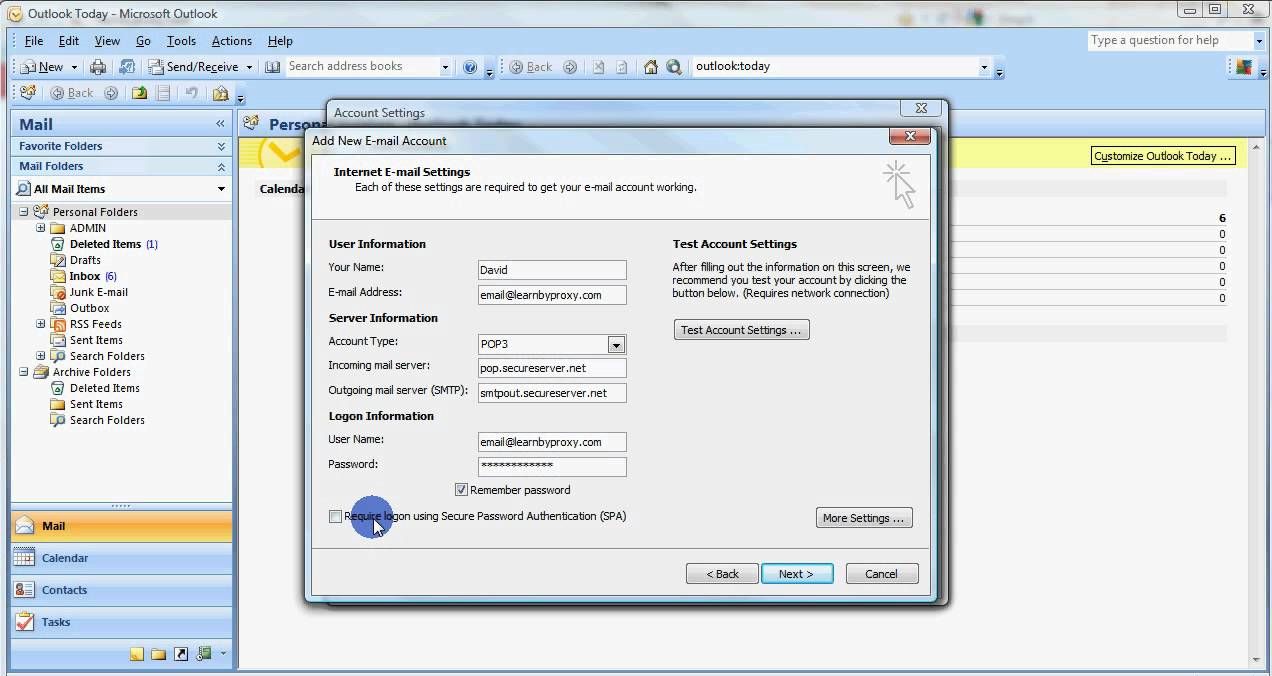The width and height of the screenshot is (1272, 676).
Task: Open the Edit menu
Action: pyautogui.click(x=69, y=41)
